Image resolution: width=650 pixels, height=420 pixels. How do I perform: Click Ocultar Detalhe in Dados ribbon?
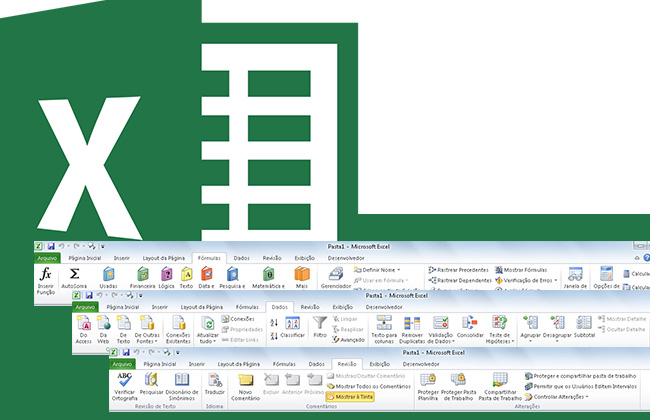pyautogui.click(x=622, y=329)
